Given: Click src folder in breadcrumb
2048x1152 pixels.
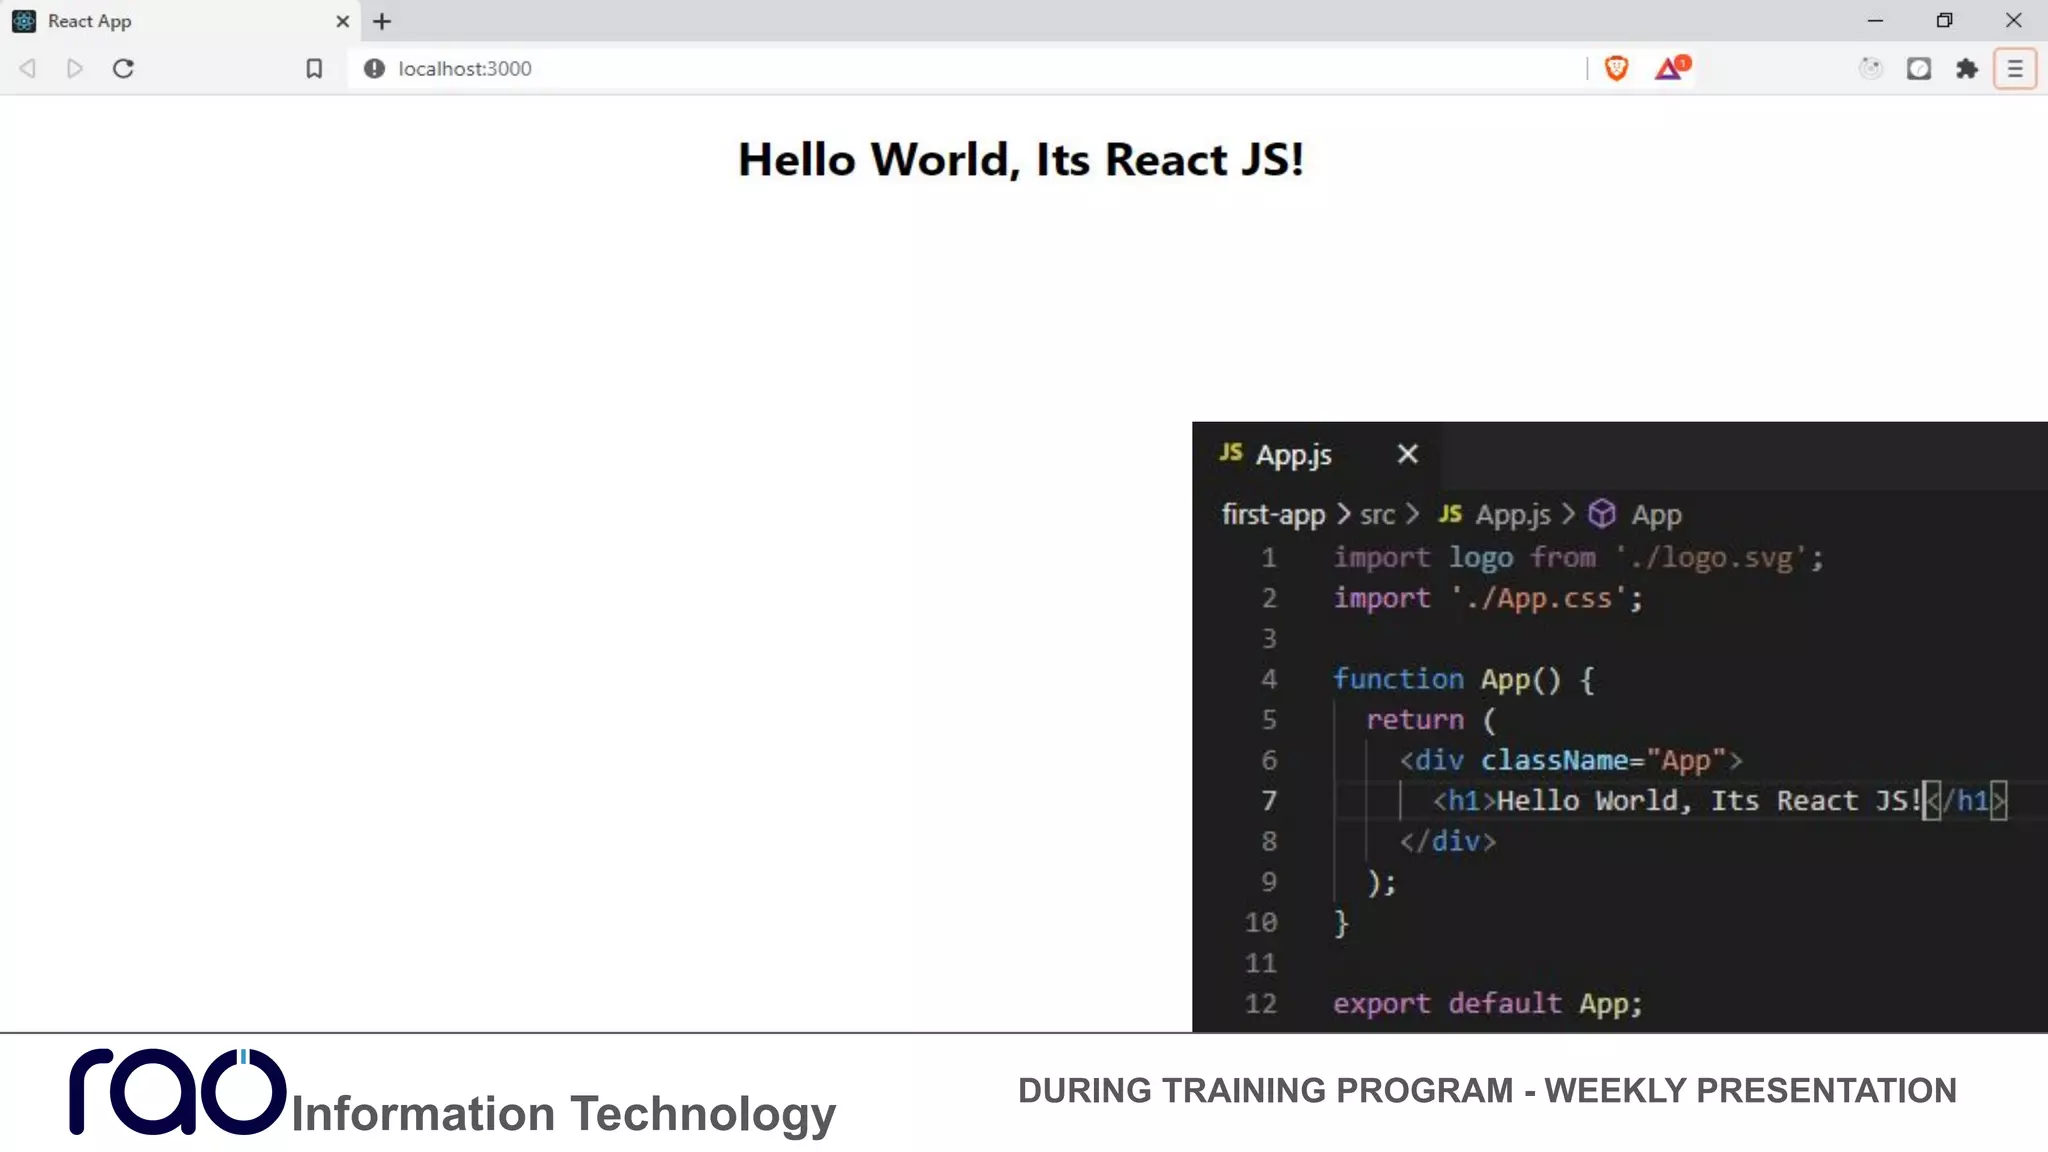Looking at the screenshot, I should point(1376,515).
